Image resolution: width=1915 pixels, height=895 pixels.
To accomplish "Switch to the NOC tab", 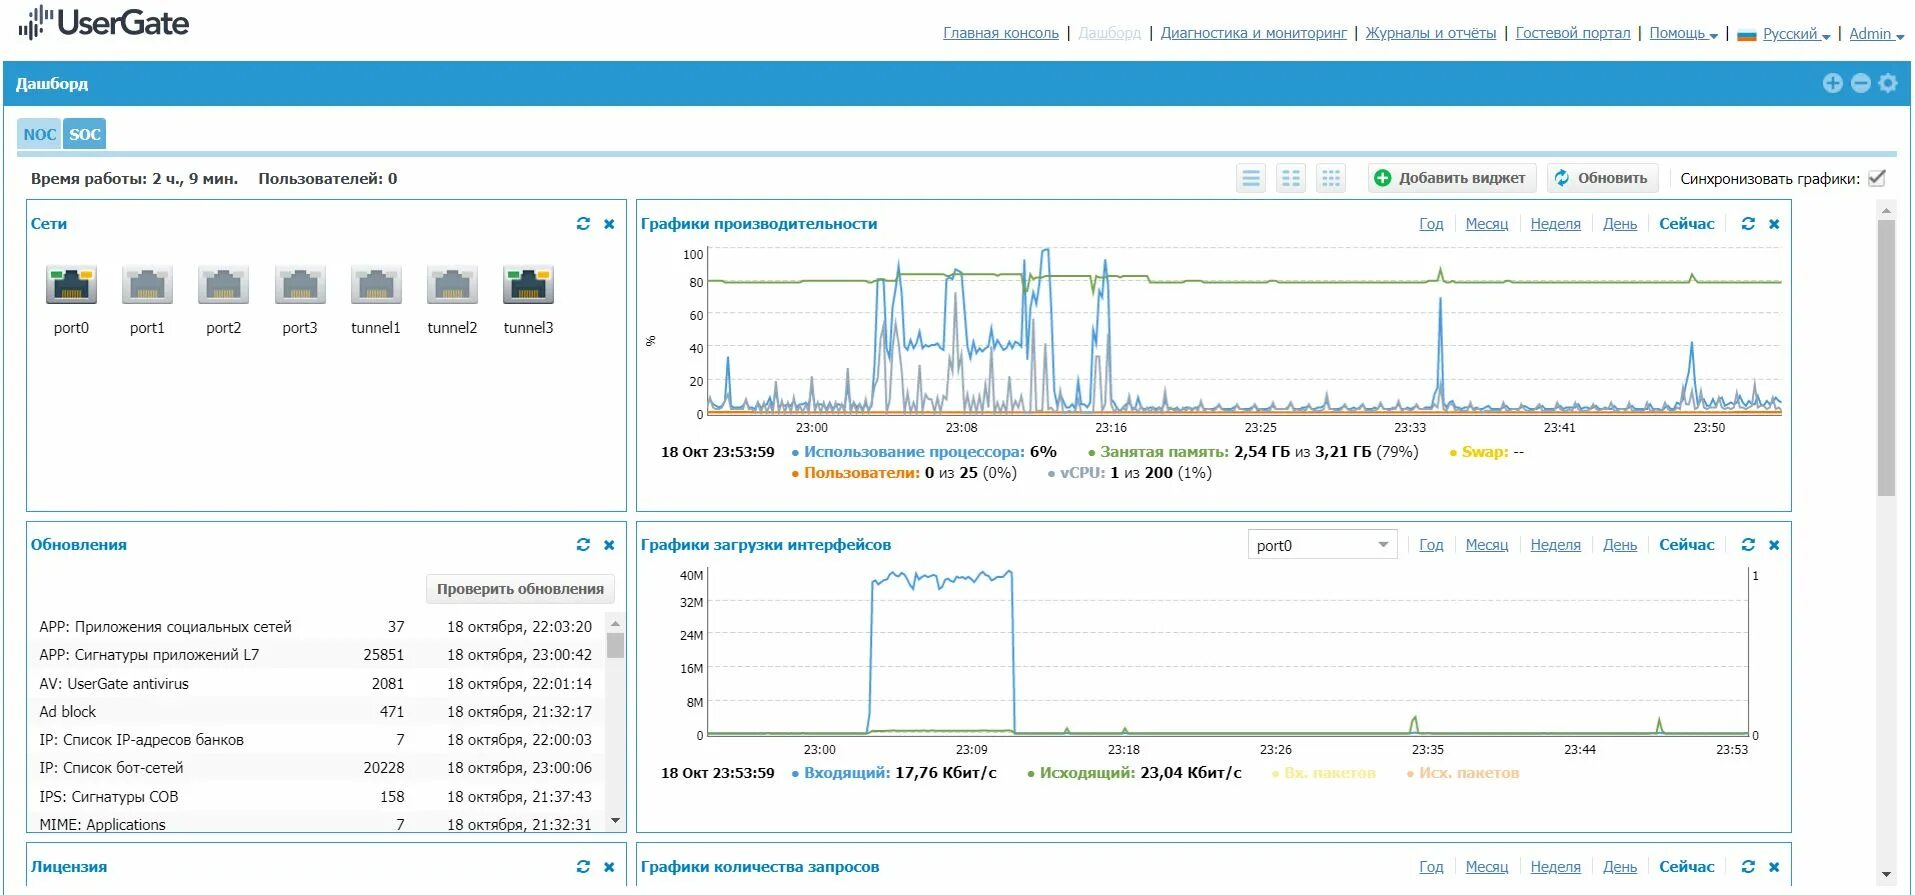I will tap(39, 134).
